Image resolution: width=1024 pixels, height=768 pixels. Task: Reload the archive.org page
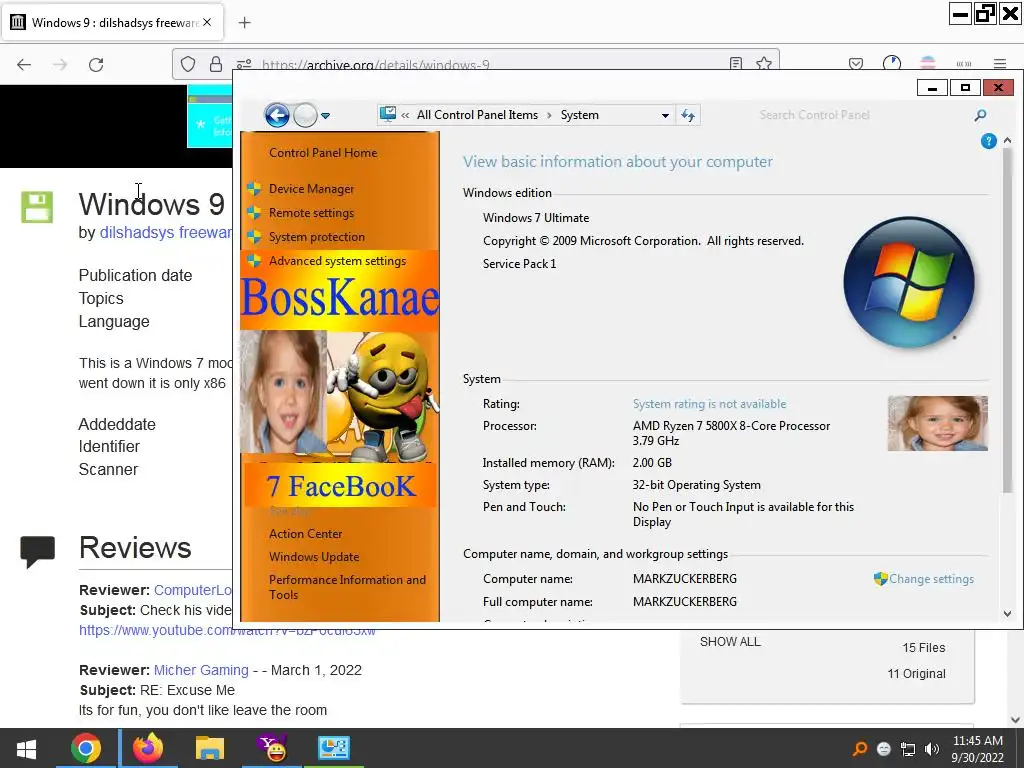click(x=96, y=65)
